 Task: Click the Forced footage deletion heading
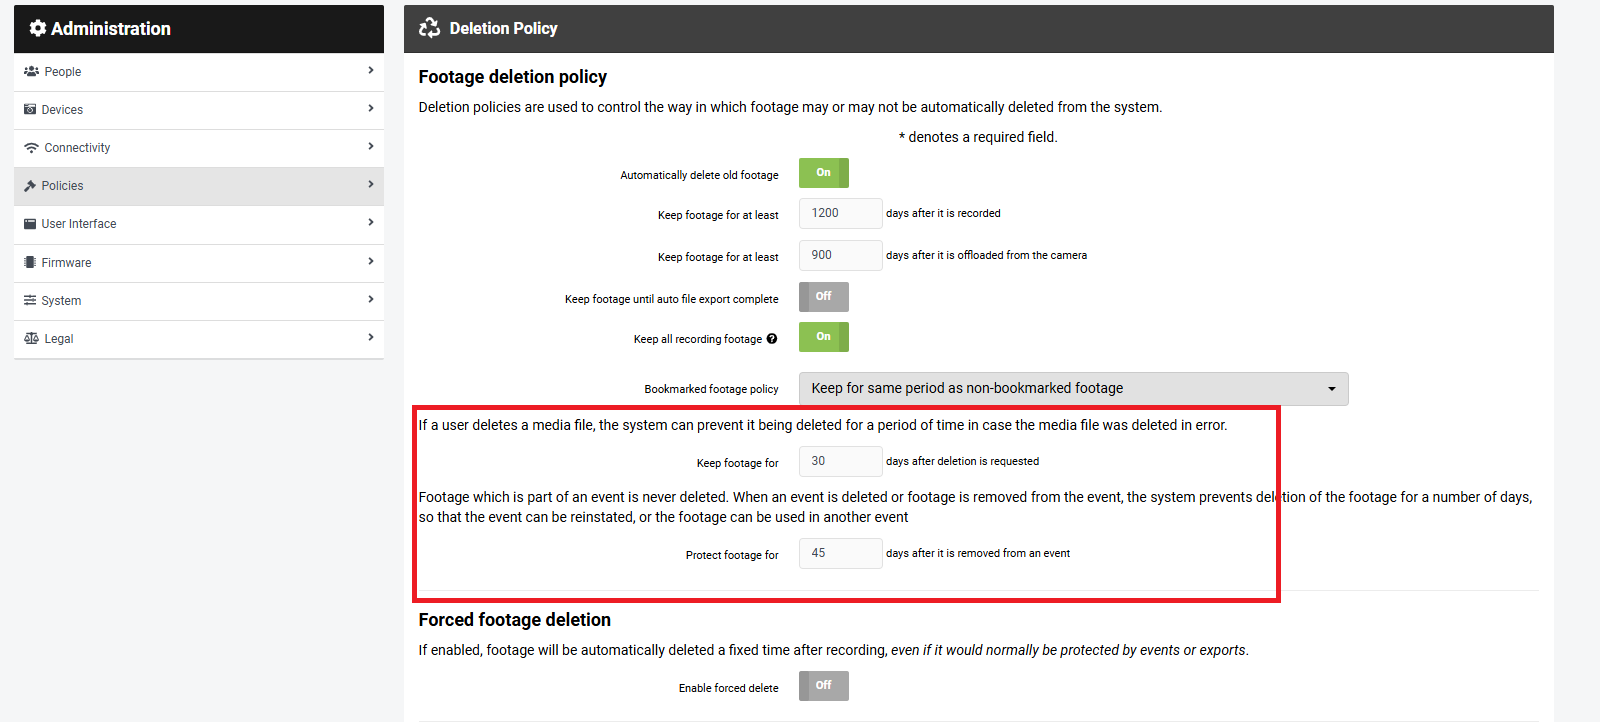point(515,620)
